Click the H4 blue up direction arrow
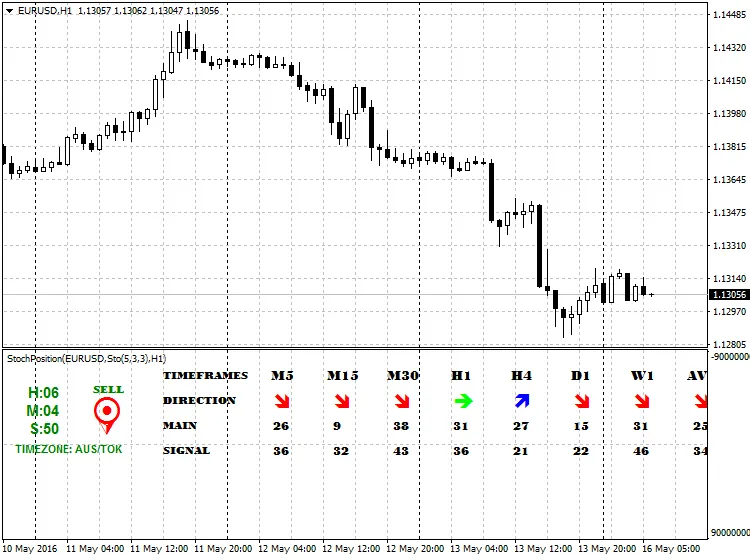This screenshot has width=750, height=560. [521, 401]
